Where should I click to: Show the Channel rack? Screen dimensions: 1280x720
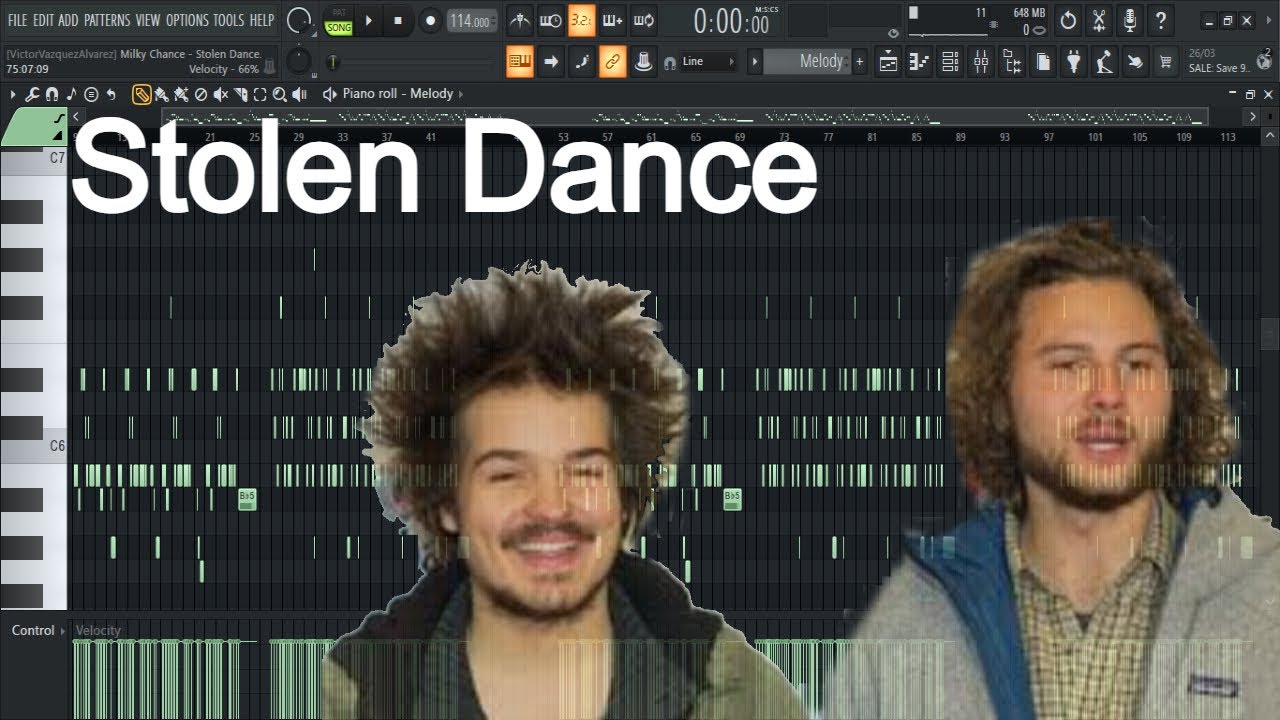(950, 62)
